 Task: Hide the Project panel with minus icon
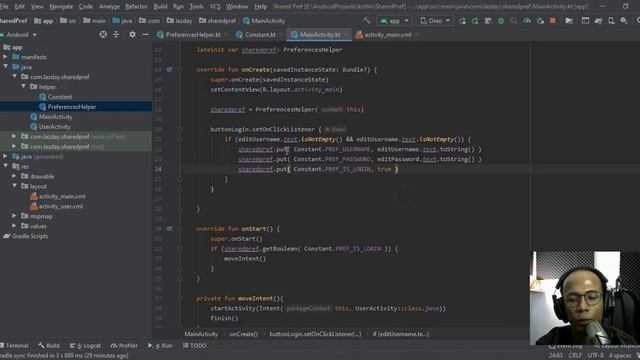[x=145, y=35]
